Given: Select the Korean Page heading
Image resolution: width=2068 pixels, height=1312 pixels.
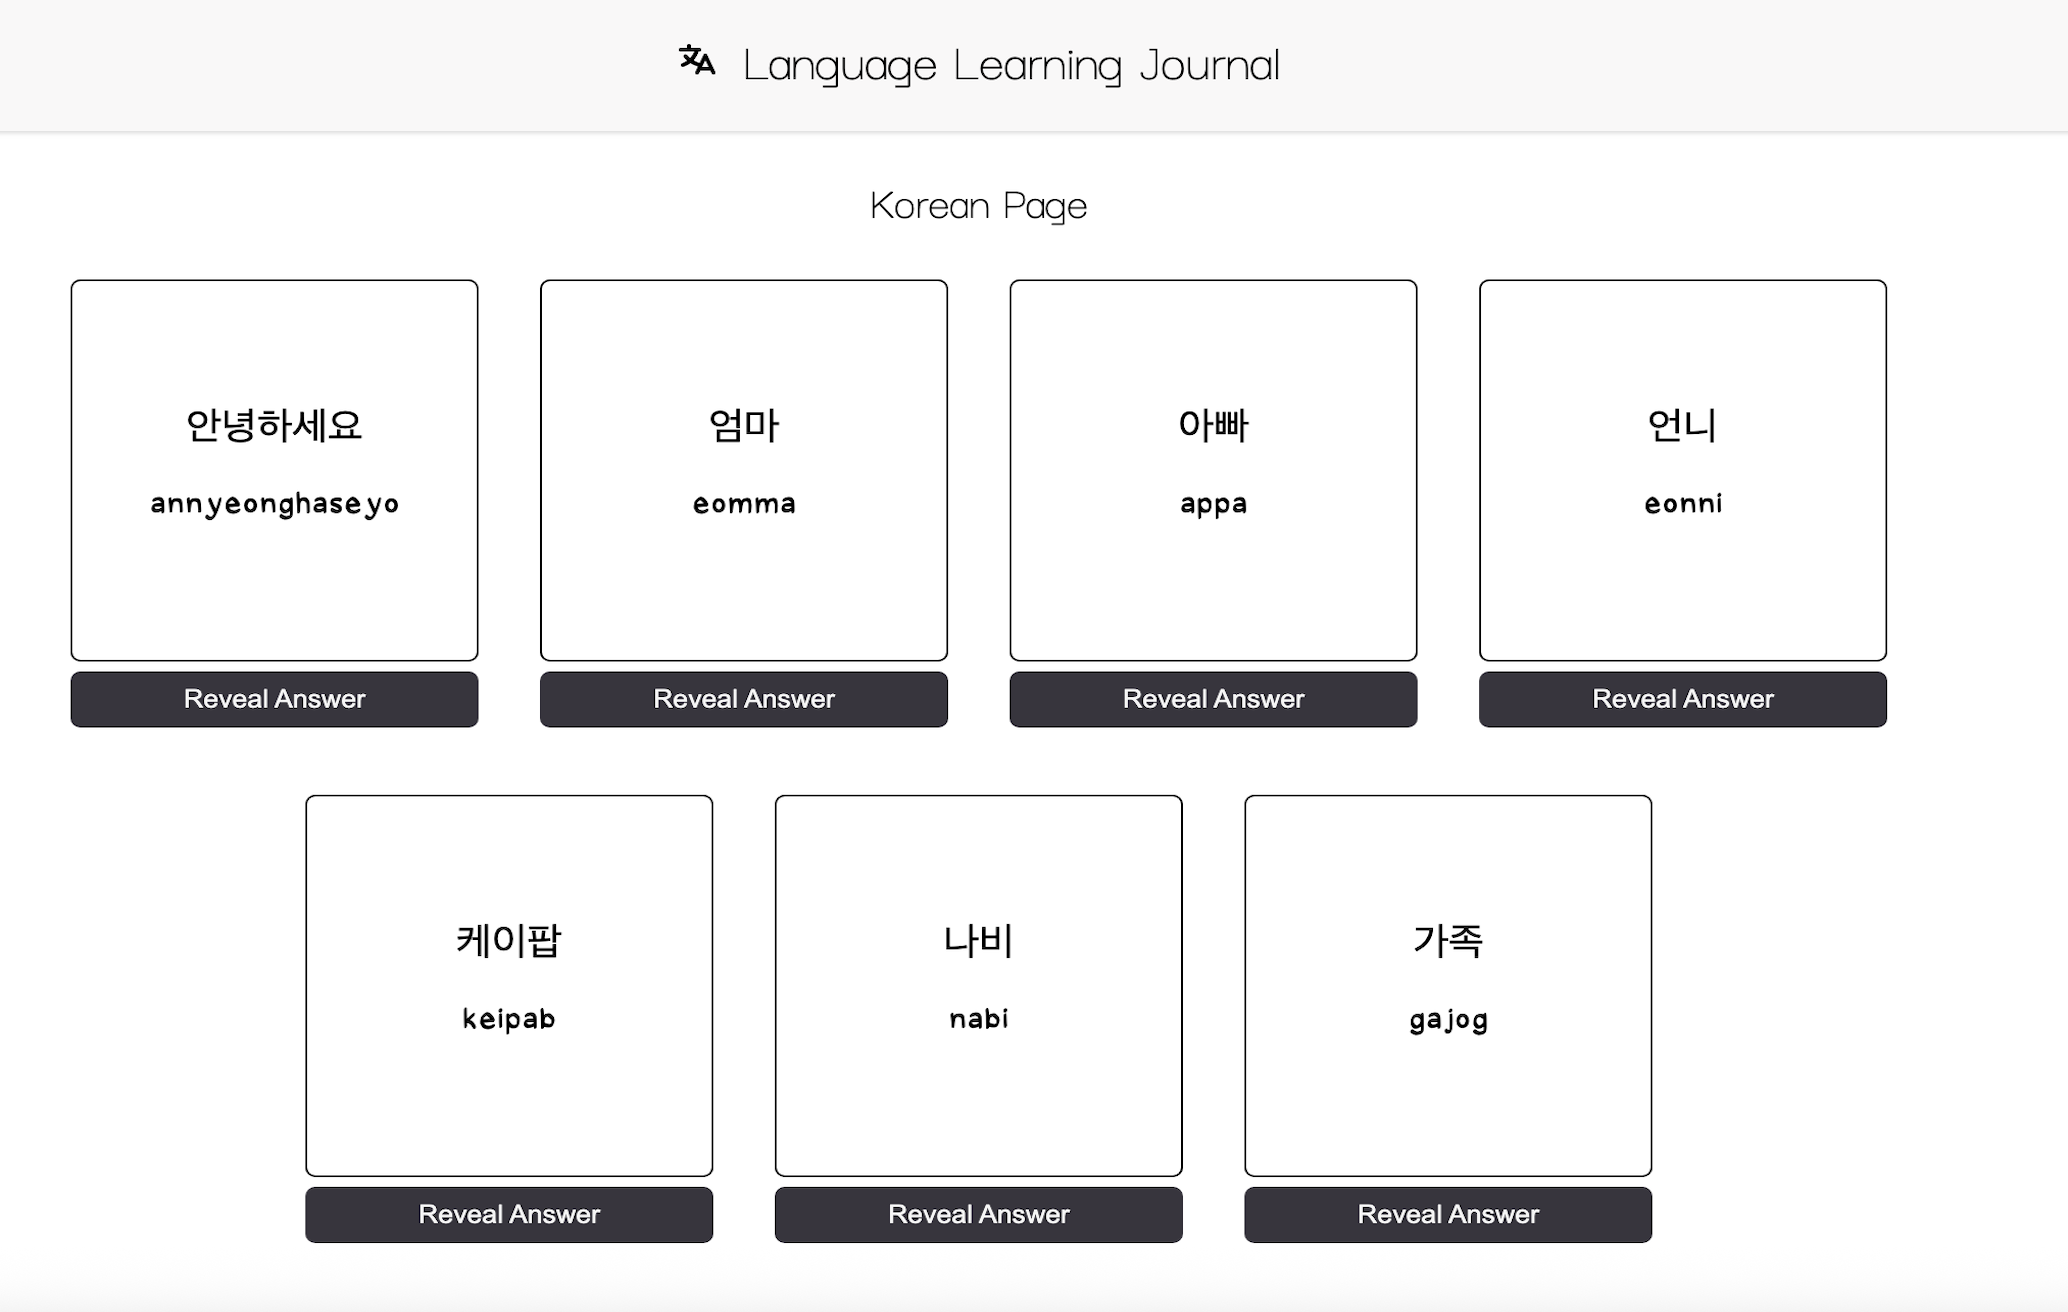Looking at the screenshot, I should pyautogui.click(x=978, y=206).
